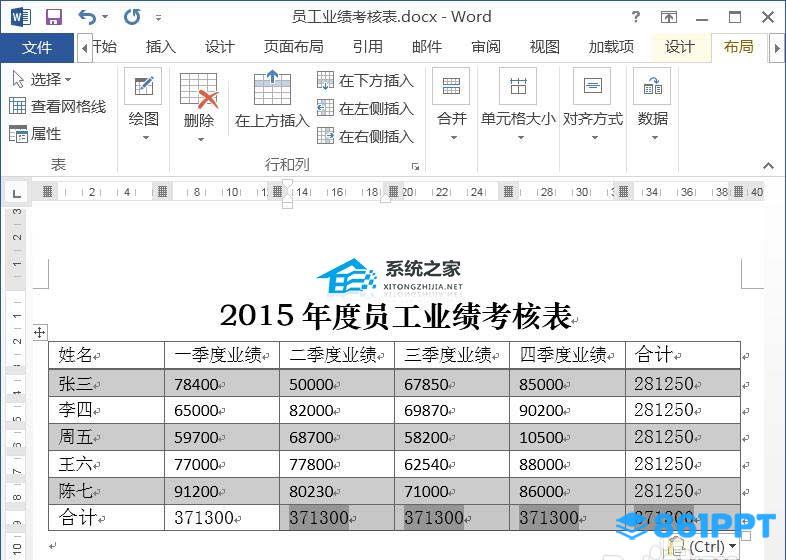786x560 pixels.
Task: Switch to the Page Layout (页面布局) tab
Action: [294, 47]
